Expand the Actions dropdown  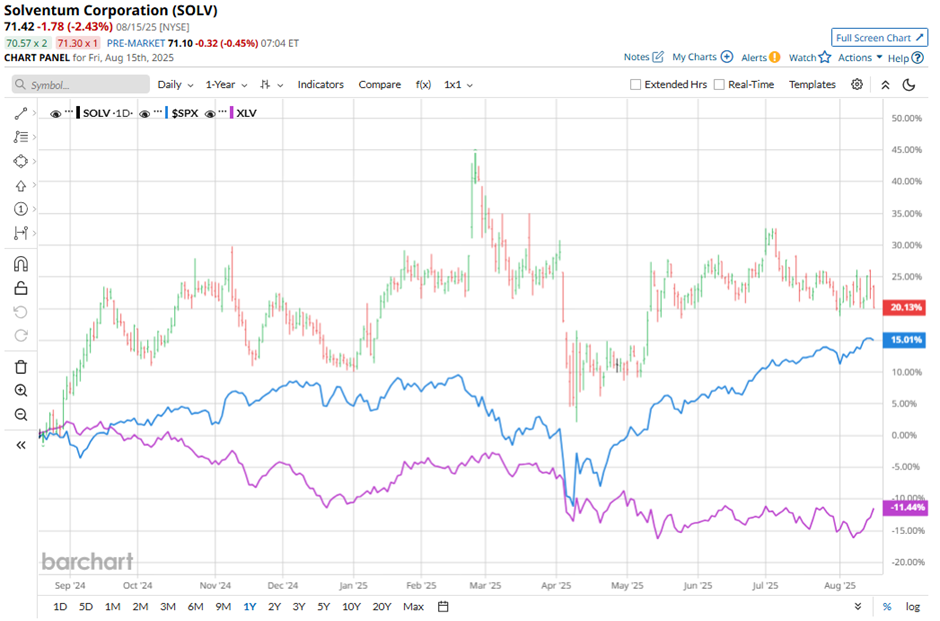click(860, 58)
